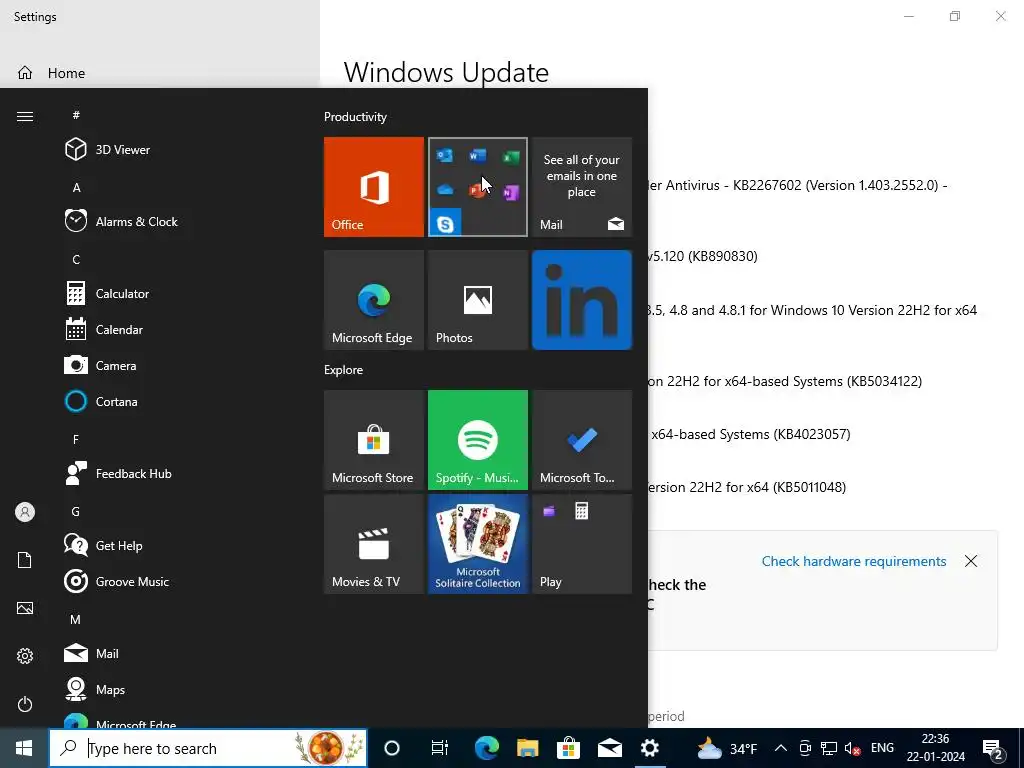
Task: Open Microsoft Solitaire Collection tile
Action: tap(477, 544)
